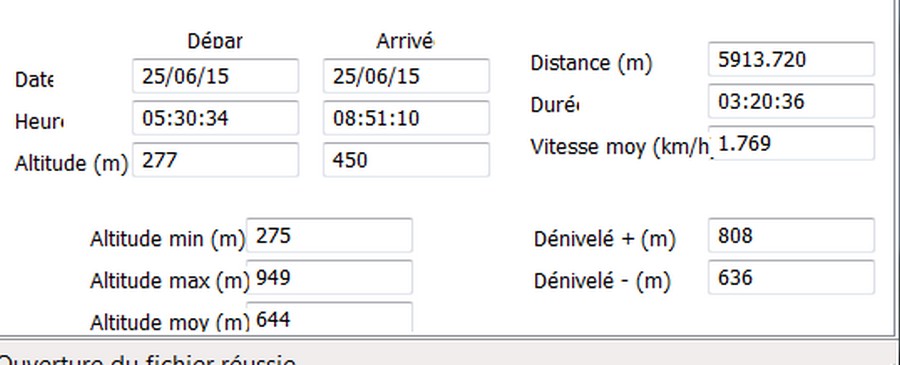This screenshot has width=900, height=365.
Task: Click the Distance (m) label
Action: [591, 63]
